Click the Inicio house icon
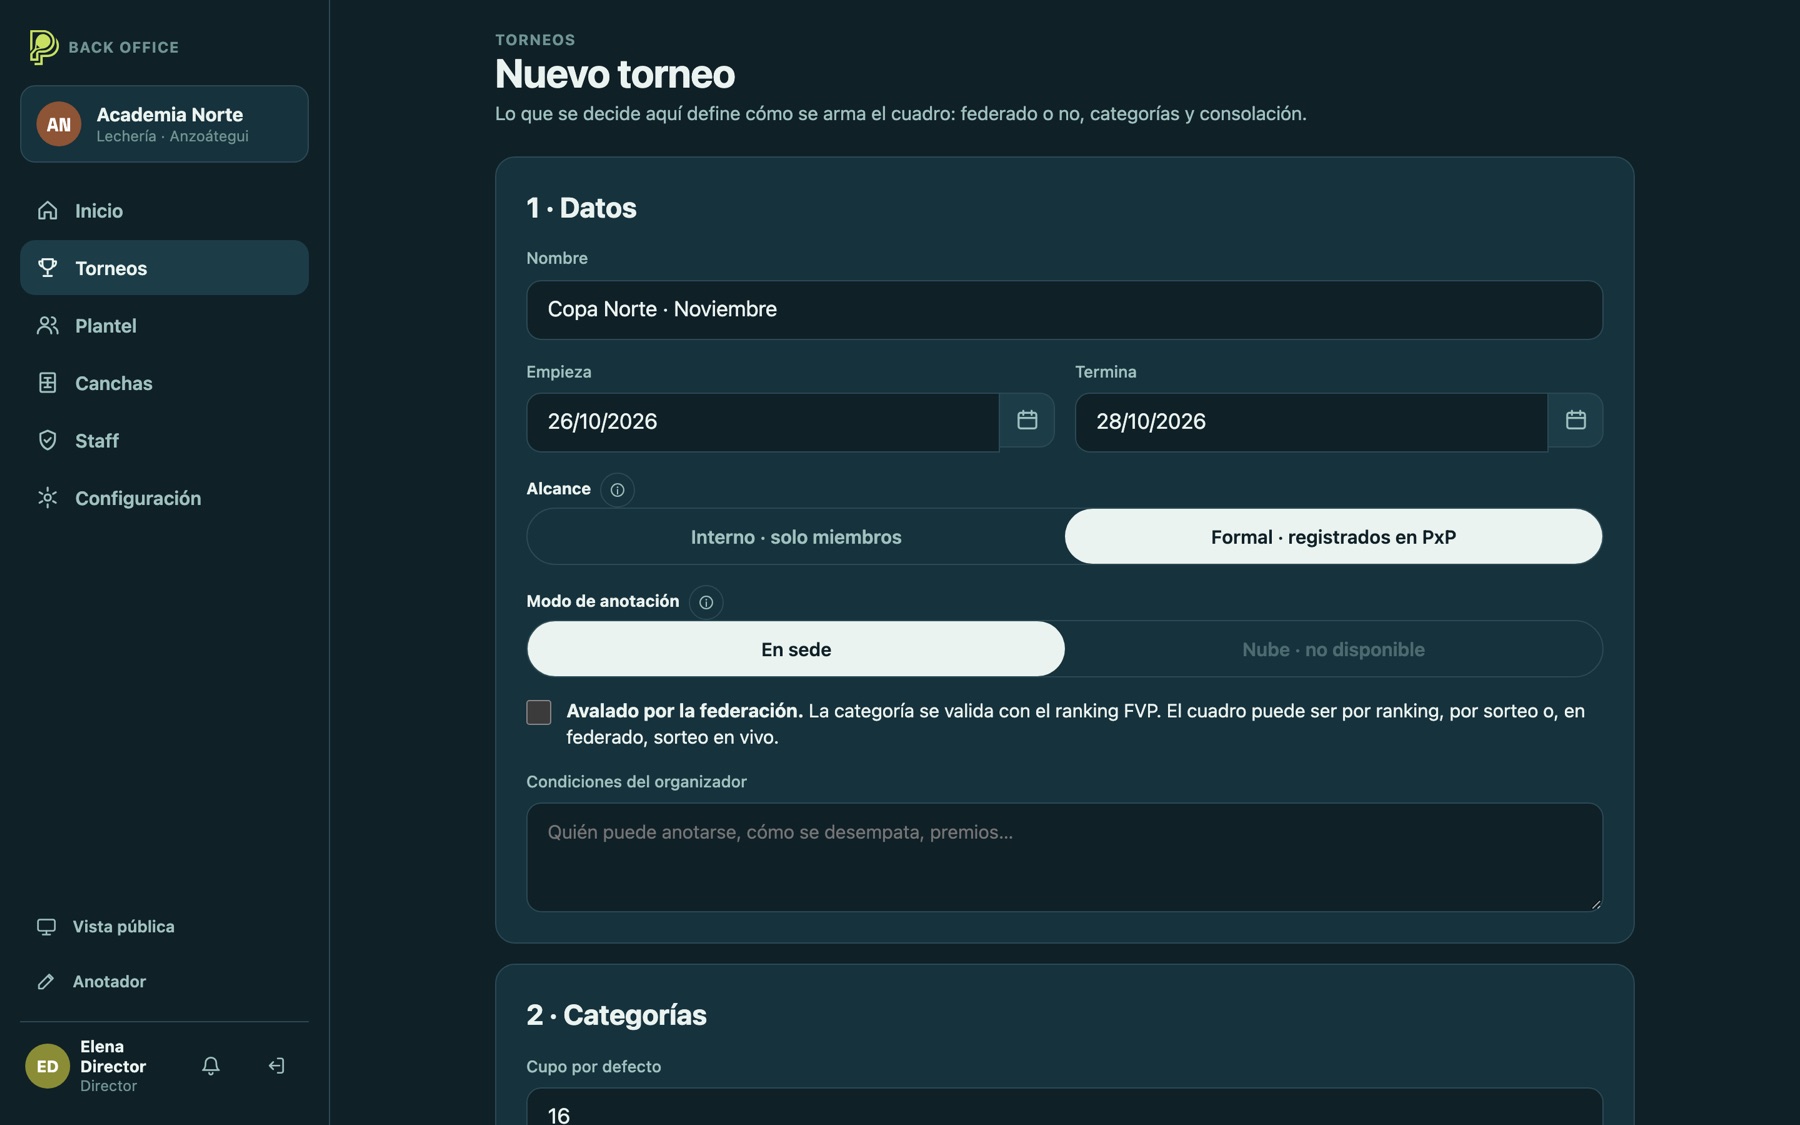1800x1125 pixels. (x=47, y=210)
